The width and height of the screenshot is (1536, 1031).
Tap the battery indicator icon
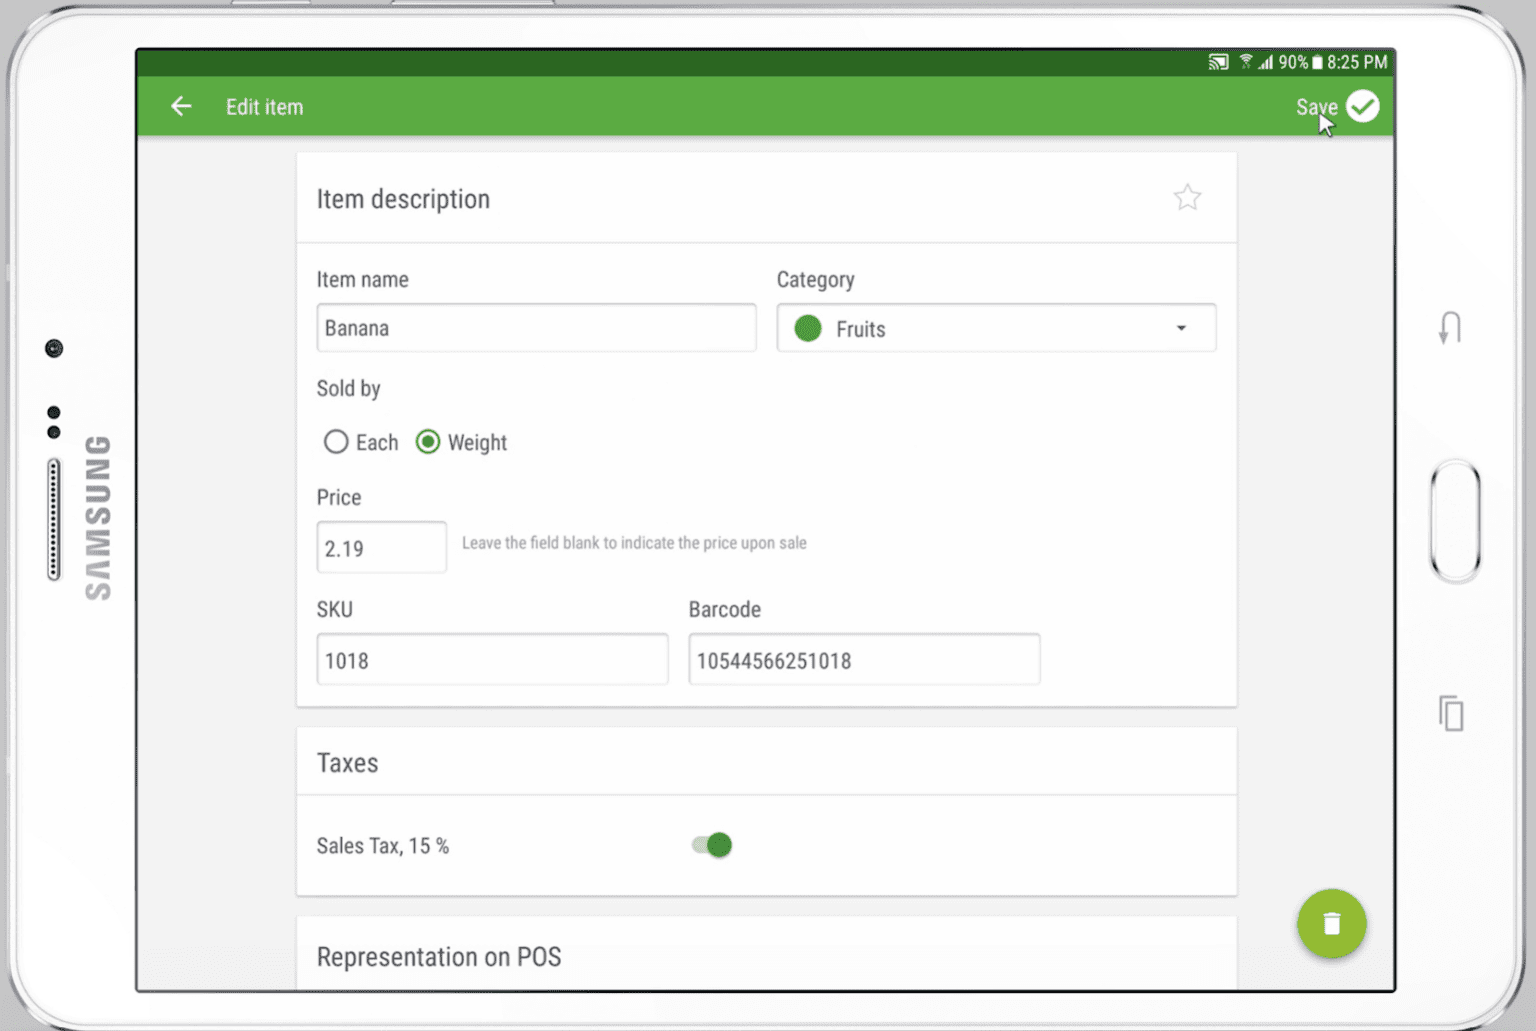(x=1317, y=62)
